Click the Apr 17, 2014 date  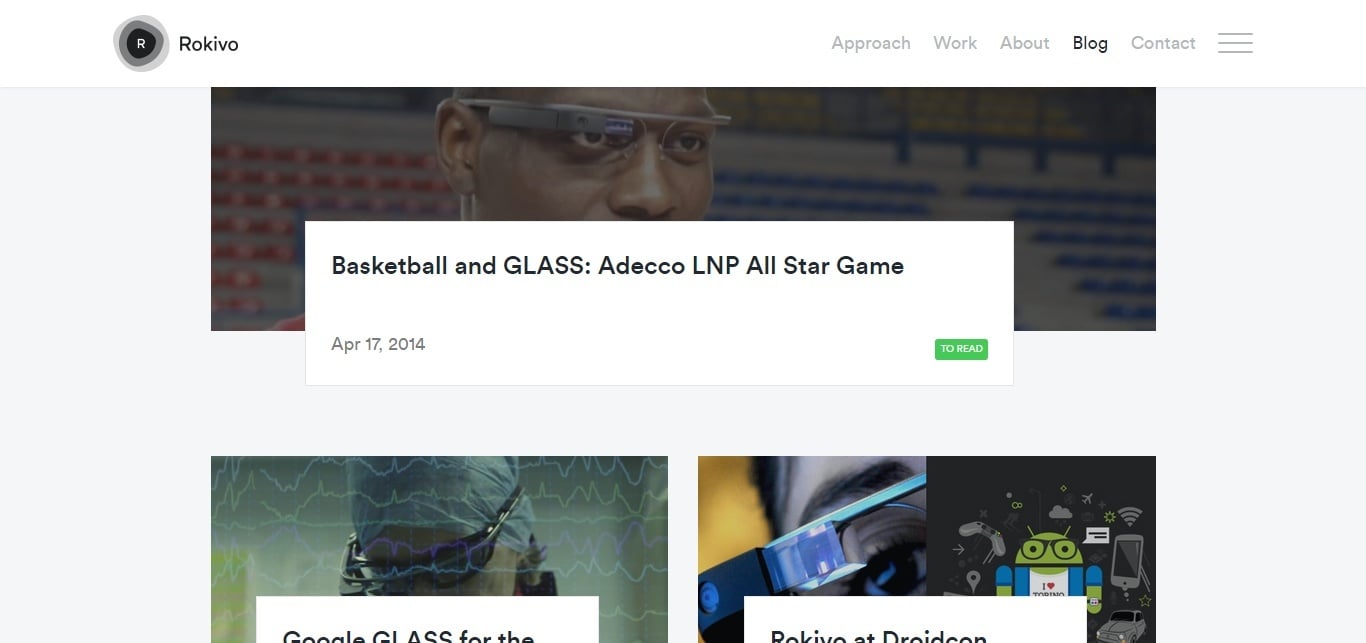(x=378, y=344)
